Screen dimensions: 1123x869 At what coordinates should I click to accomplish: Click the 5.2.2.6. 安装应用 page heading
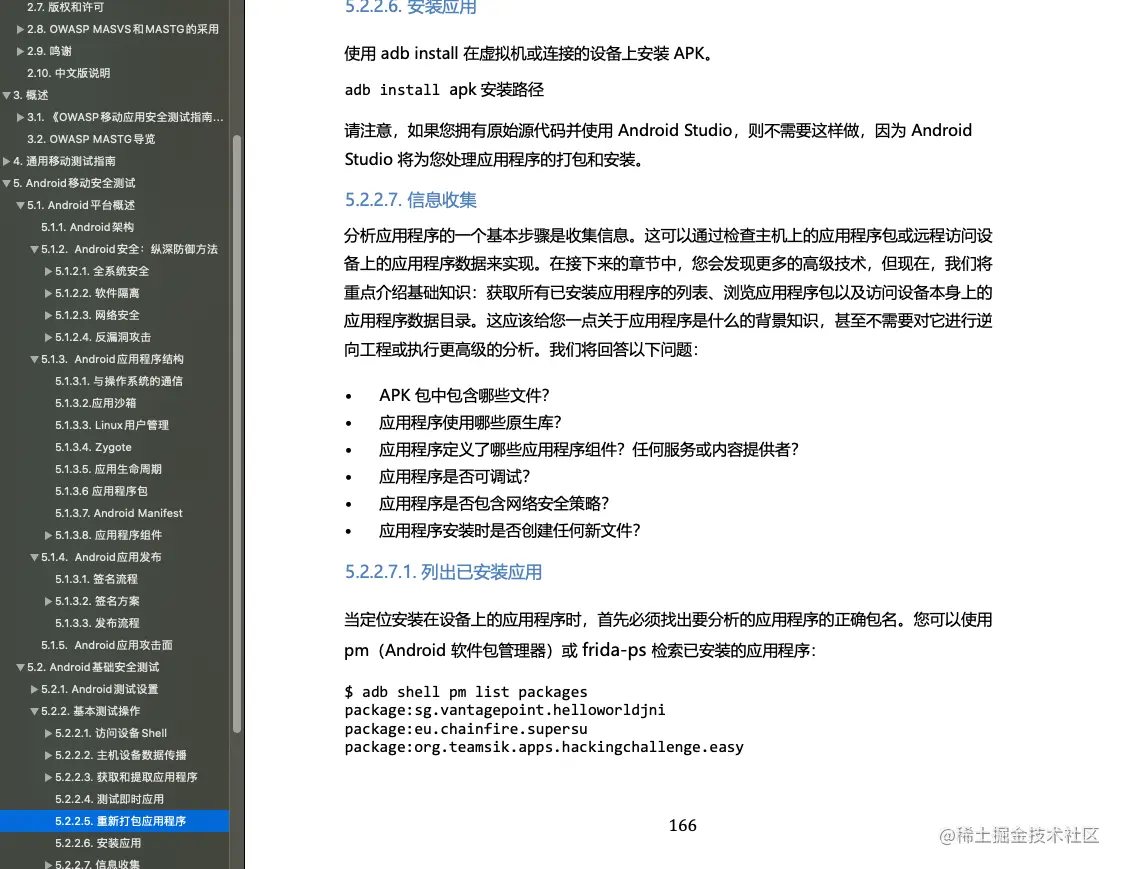pyautogui.click(x=410, y=7)
